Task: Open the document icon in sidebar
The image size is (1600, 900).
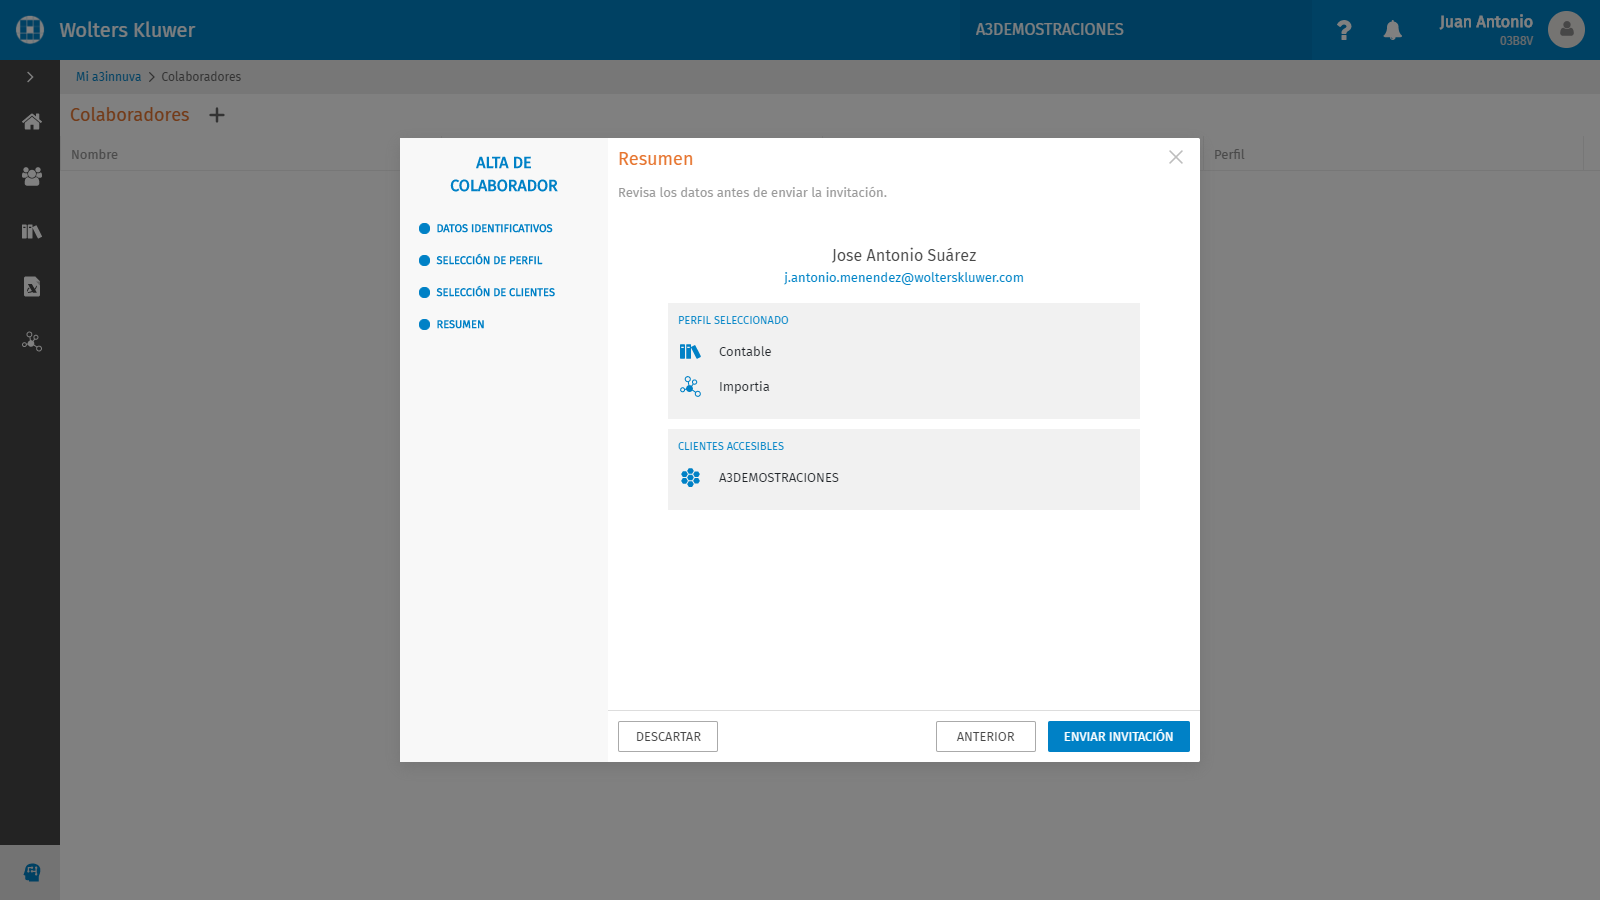Action: [32, 287]
